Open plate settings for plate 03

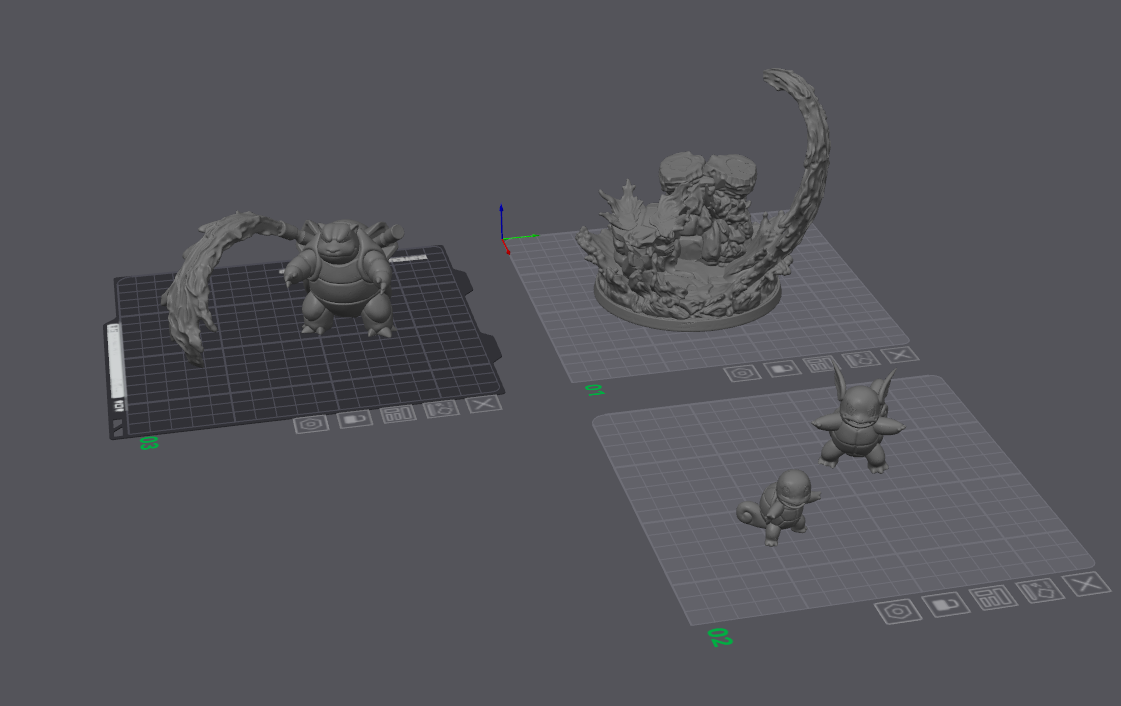tap(311, 424)
